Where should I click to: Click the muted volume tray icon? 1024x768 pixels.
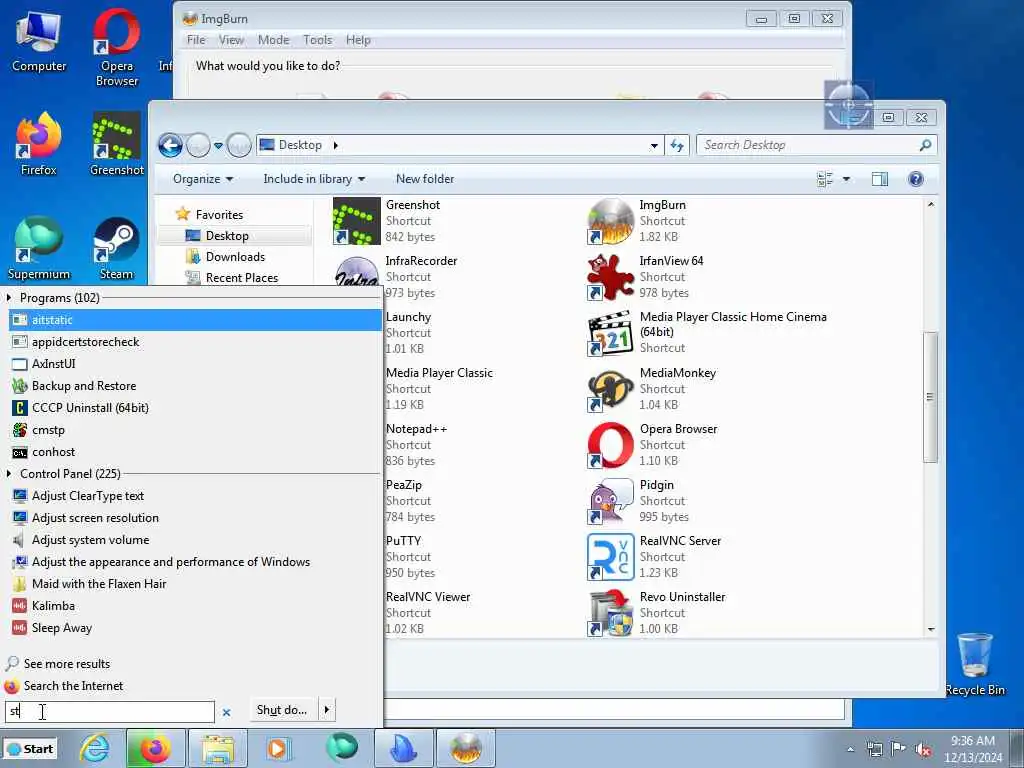(x=923, y=749)
